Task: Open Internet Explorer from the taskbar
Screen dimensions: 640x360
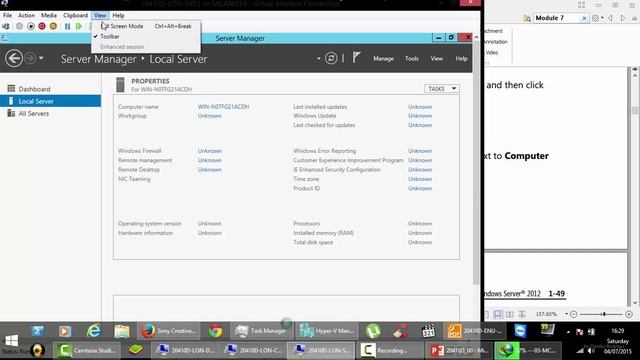Action: tap(93, 331)
